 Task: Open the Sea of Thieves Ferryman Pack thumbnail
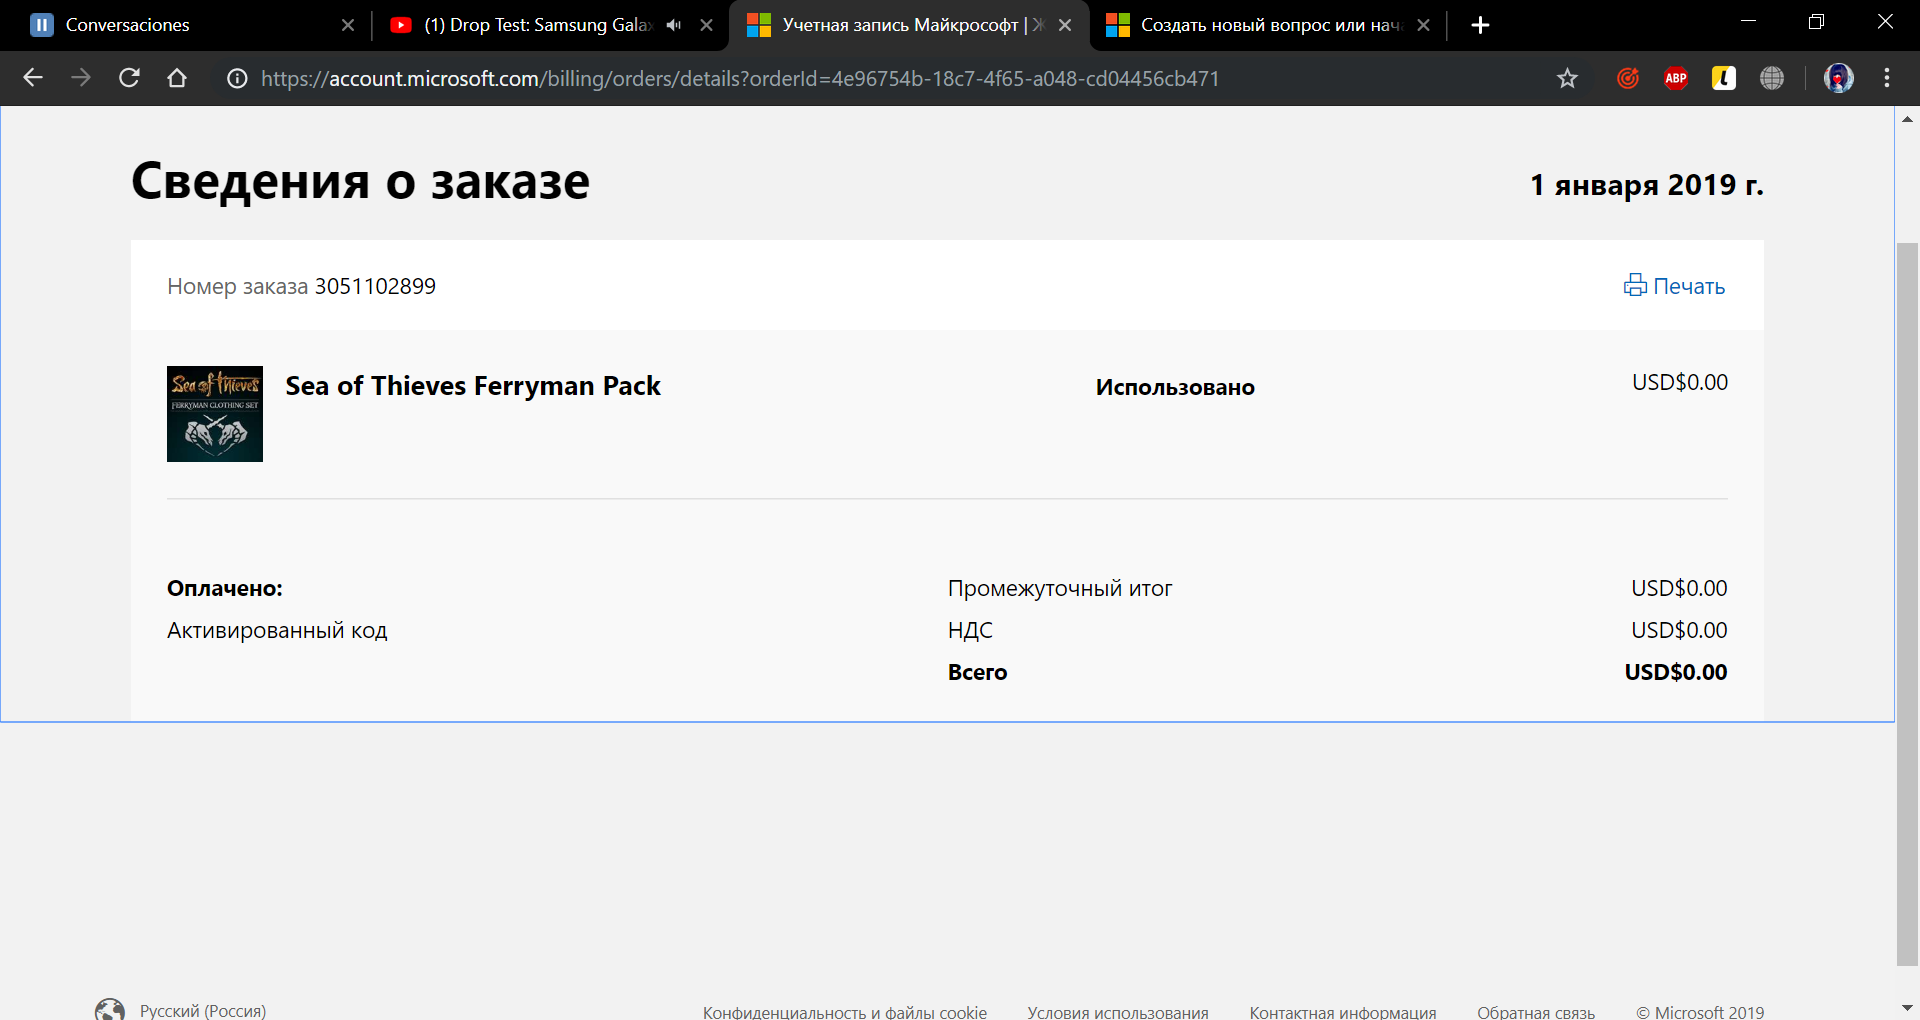(x=215, y=414)
